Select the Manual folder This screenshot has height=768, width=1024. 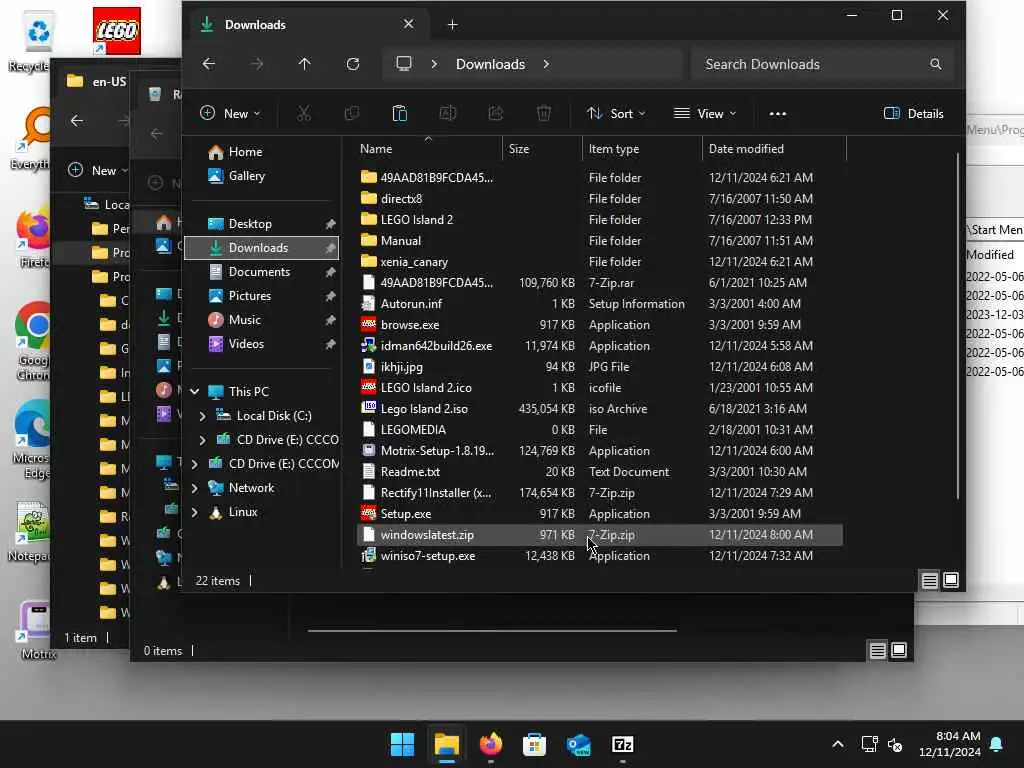(x=600, y=240)
